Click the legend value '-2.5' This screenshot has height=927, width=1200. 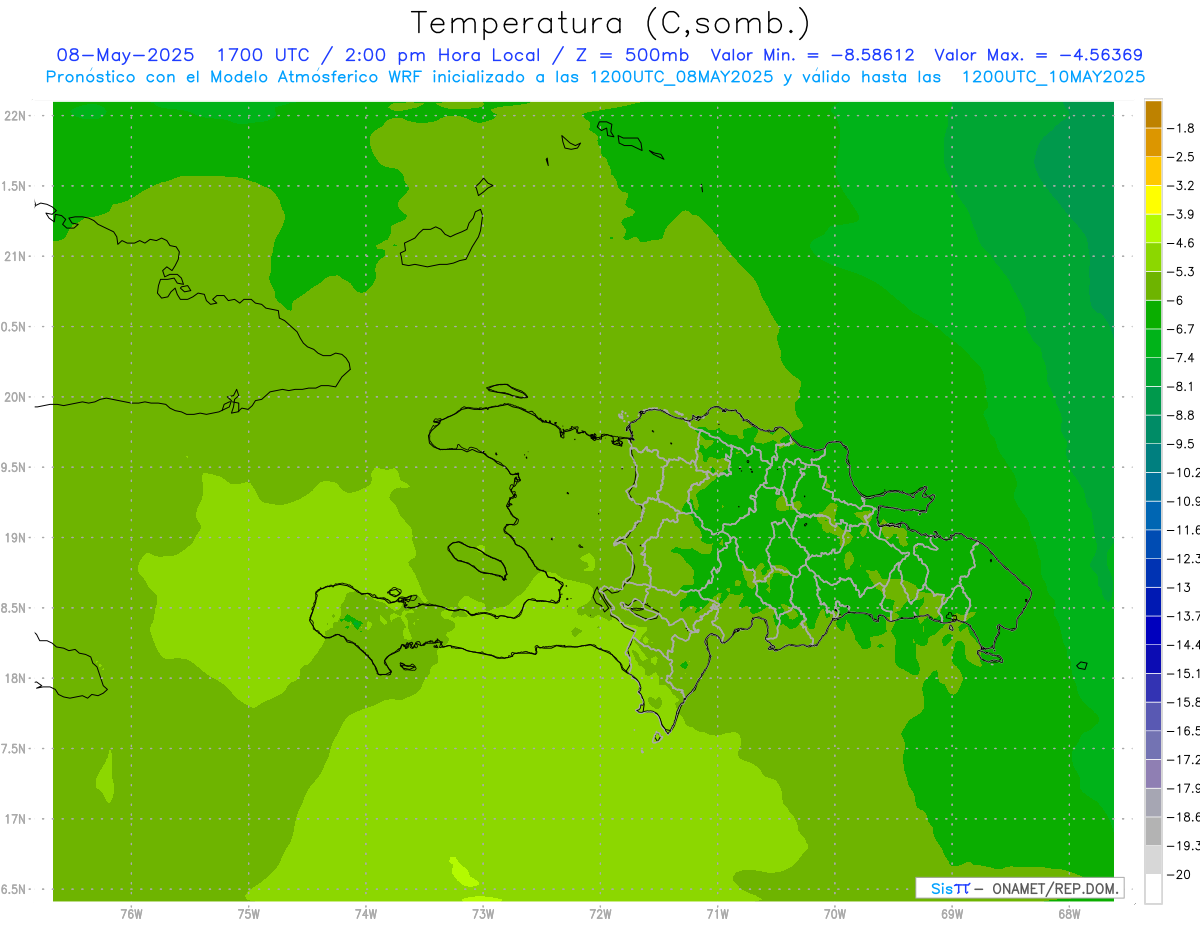pos(1183,157)
